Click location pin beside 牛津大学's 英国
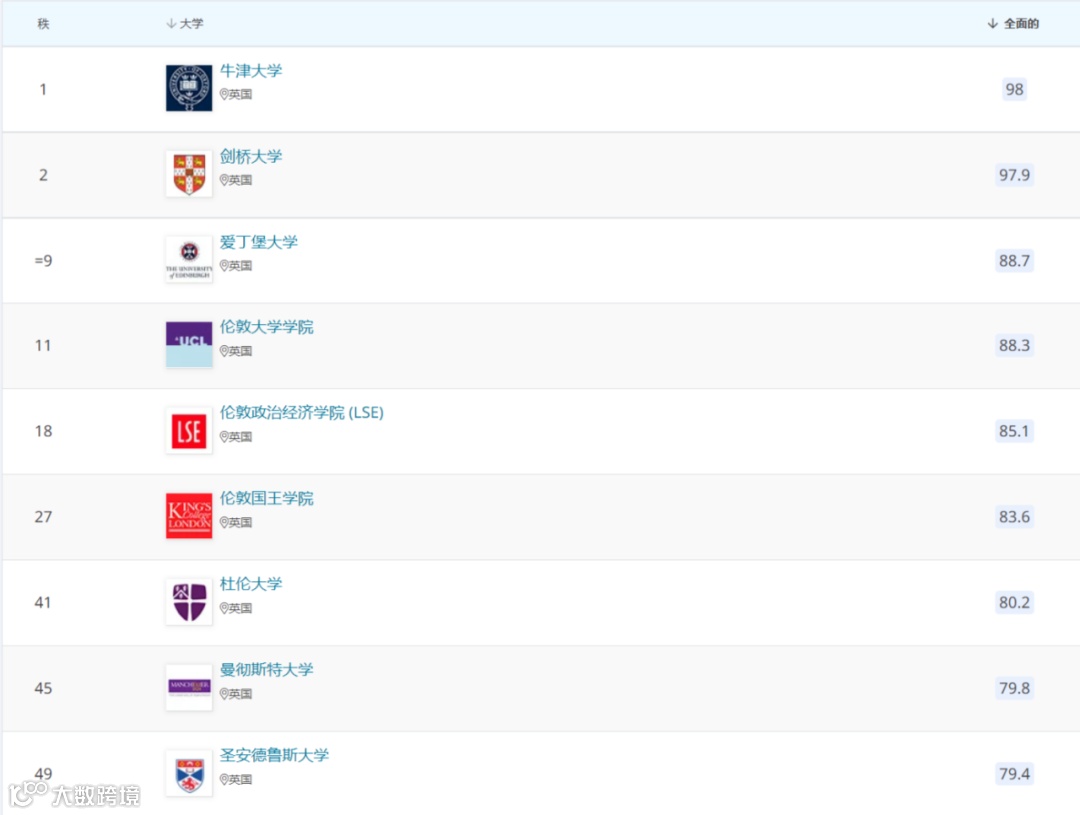1080x815 pixels. pyautogui.click(x=224, y=94)
